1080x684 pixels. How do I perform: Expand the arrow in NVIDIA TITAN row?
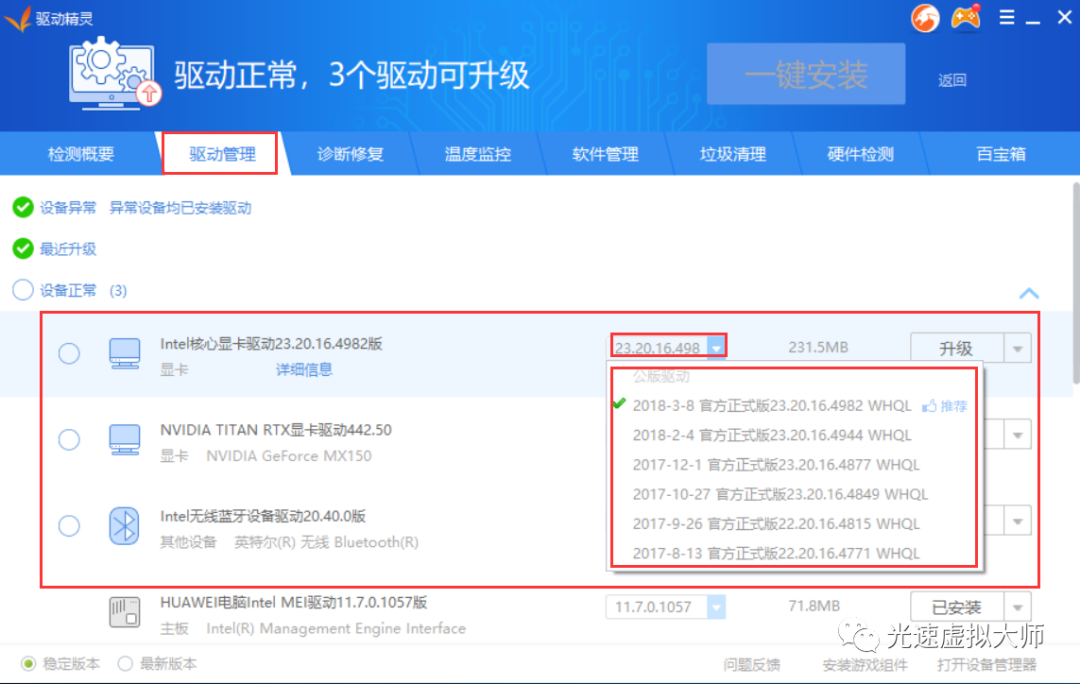point(1017,435)
